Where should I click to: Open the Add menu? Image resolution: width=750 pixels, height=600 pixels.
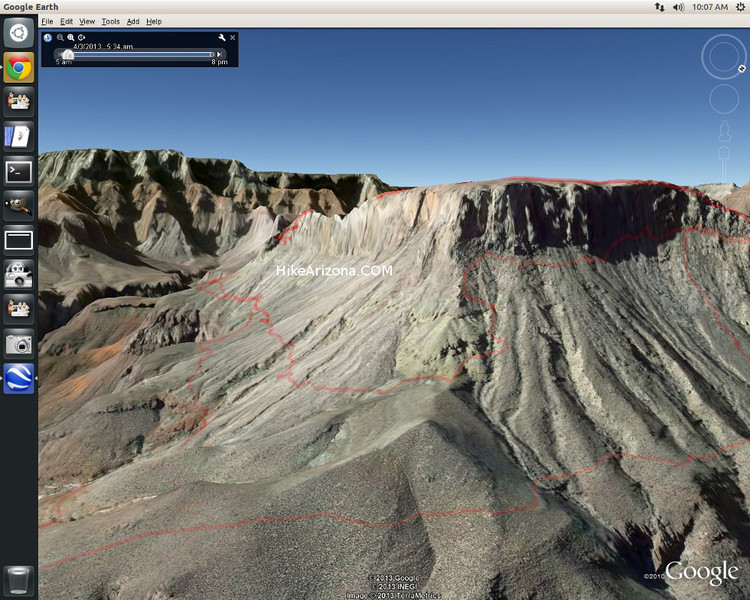132,22
